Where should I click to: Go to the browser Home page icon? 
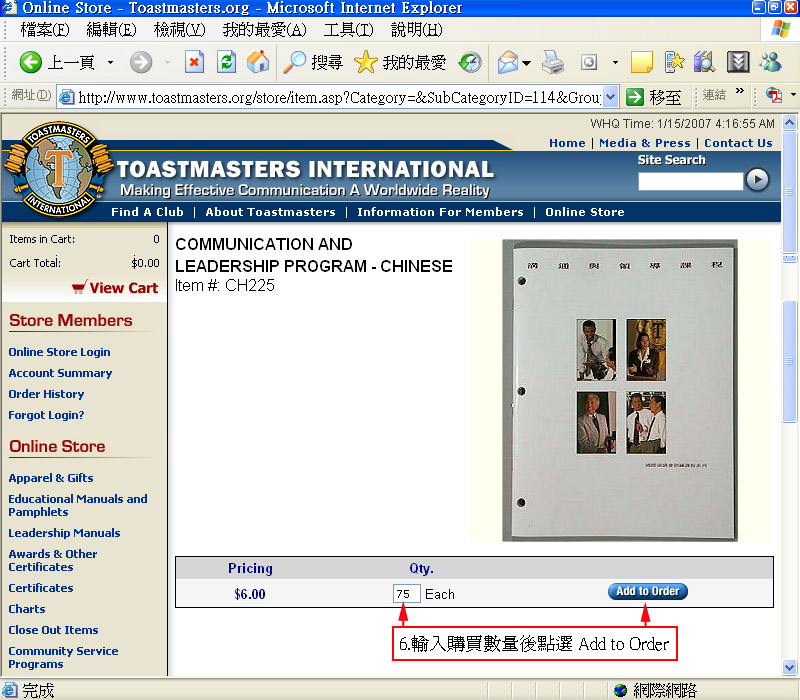pyautogui.click(x=258, y=62)
